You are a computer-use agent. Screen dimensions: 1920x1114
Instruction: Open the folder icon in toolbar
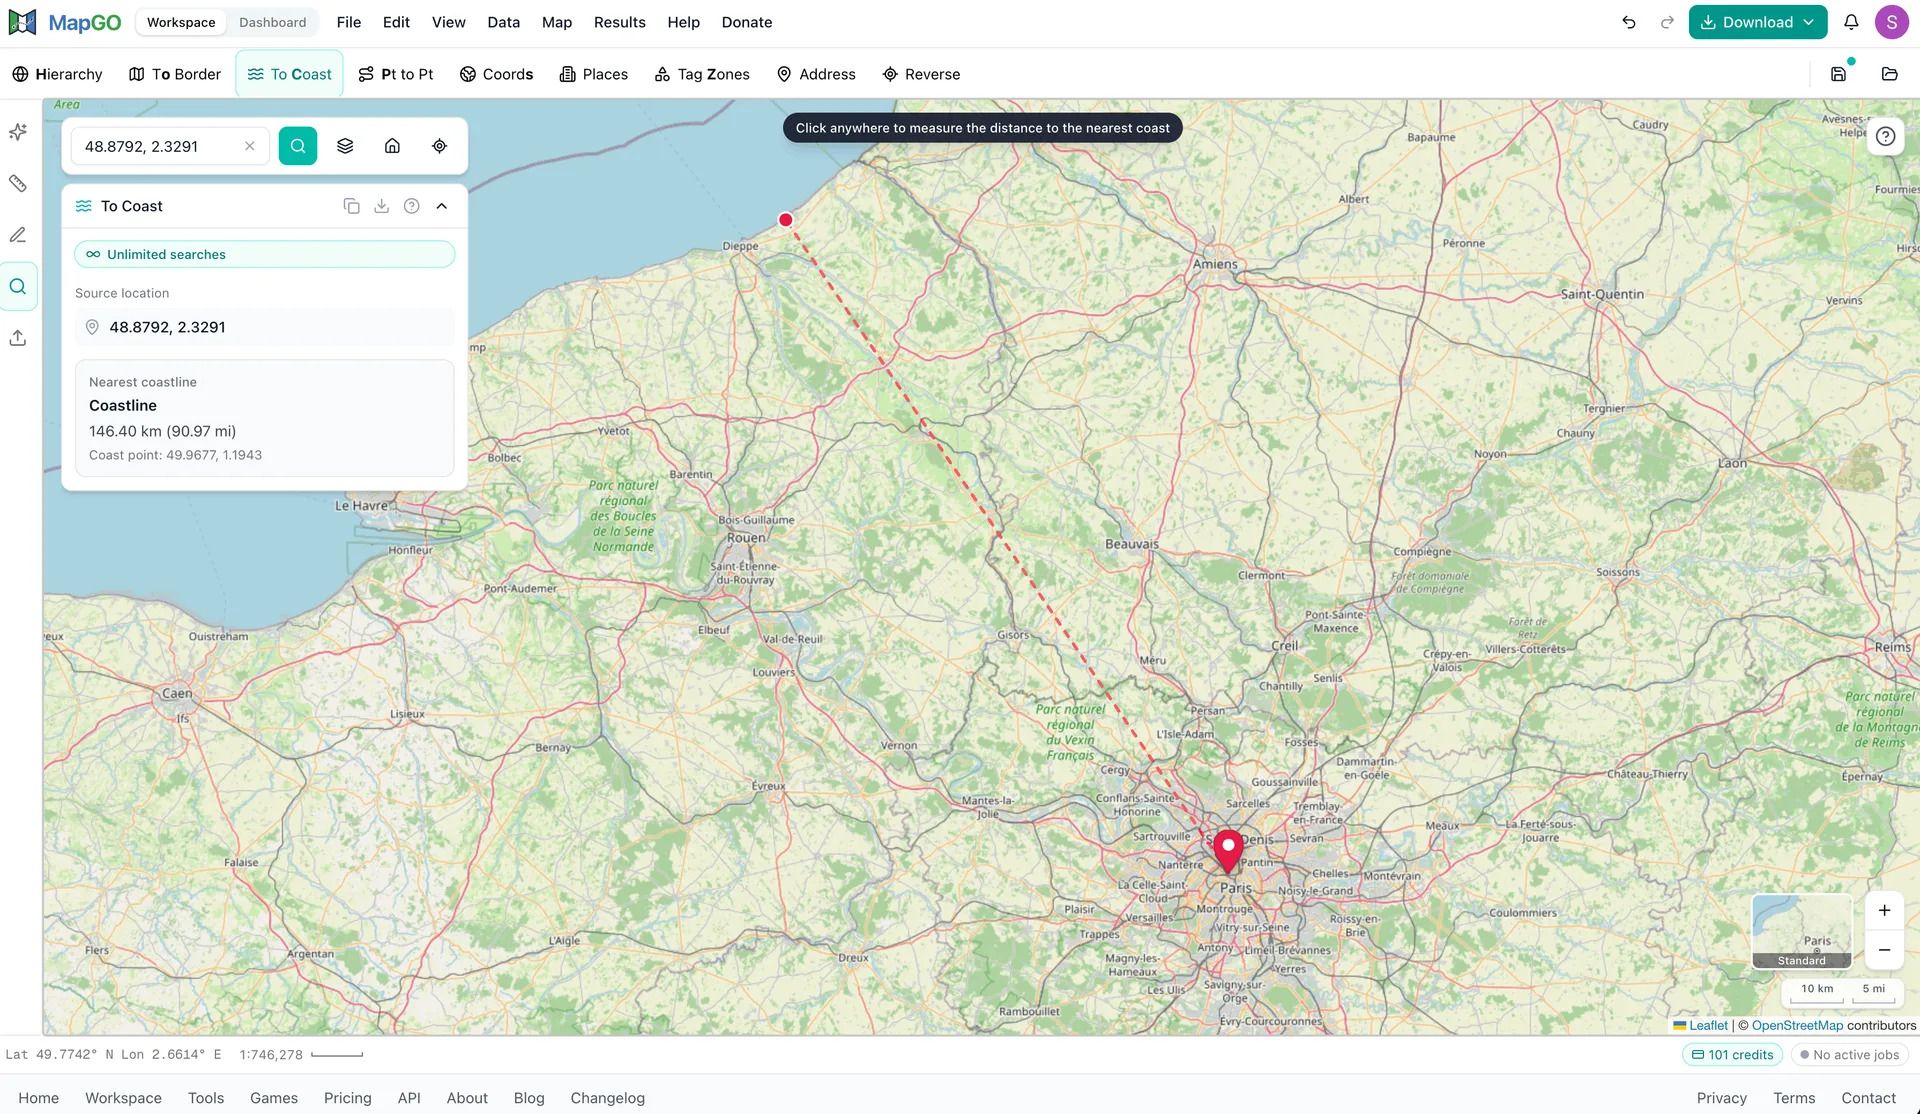[x=1889, y=74]
